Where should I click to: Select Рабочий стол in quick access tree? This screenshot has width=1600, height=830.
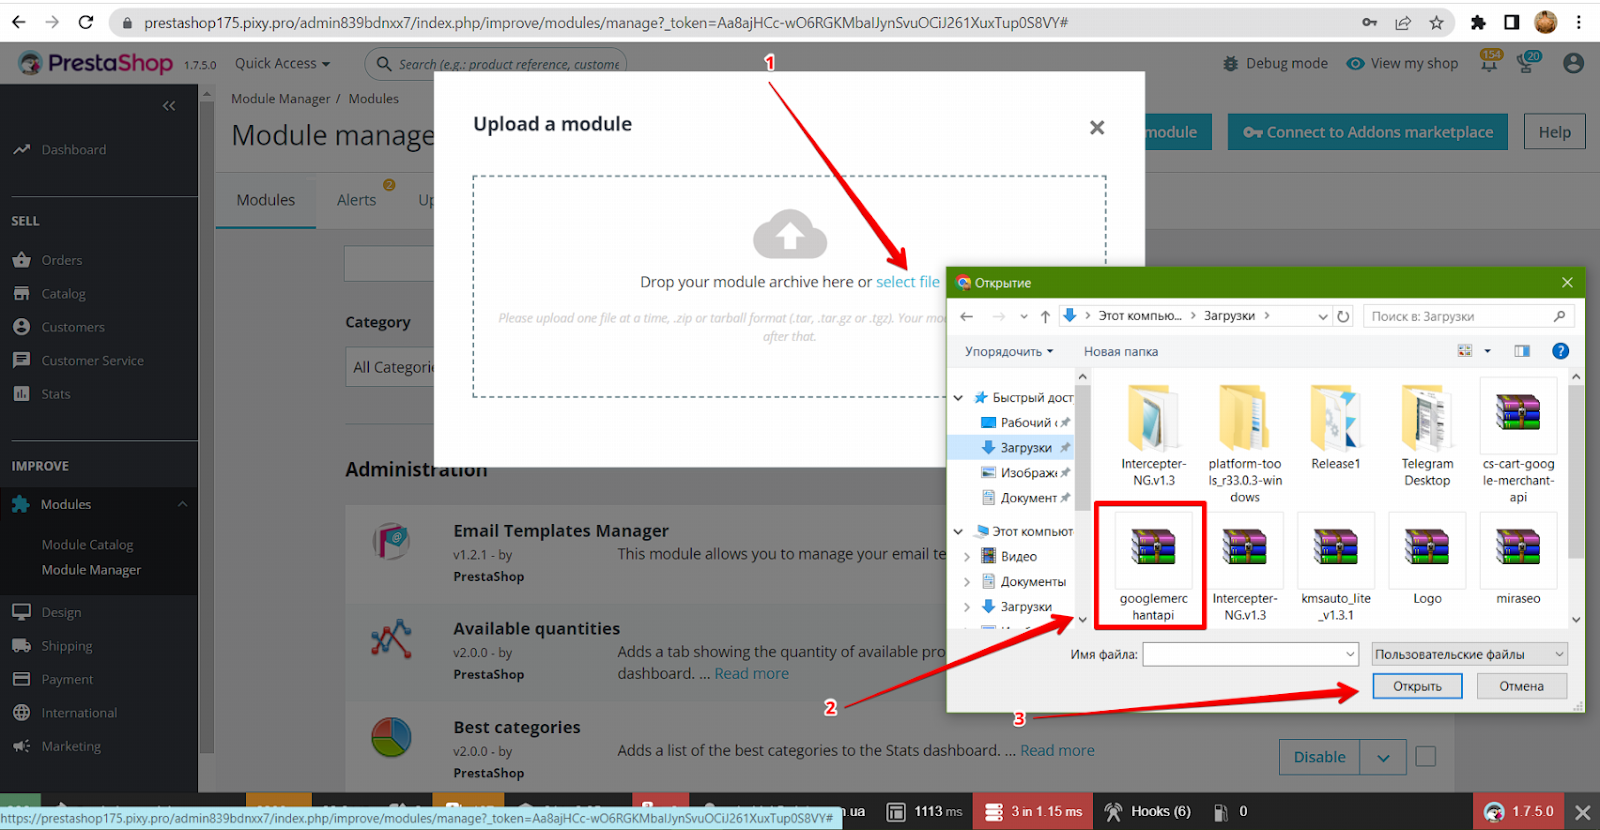click(1024, 422)
